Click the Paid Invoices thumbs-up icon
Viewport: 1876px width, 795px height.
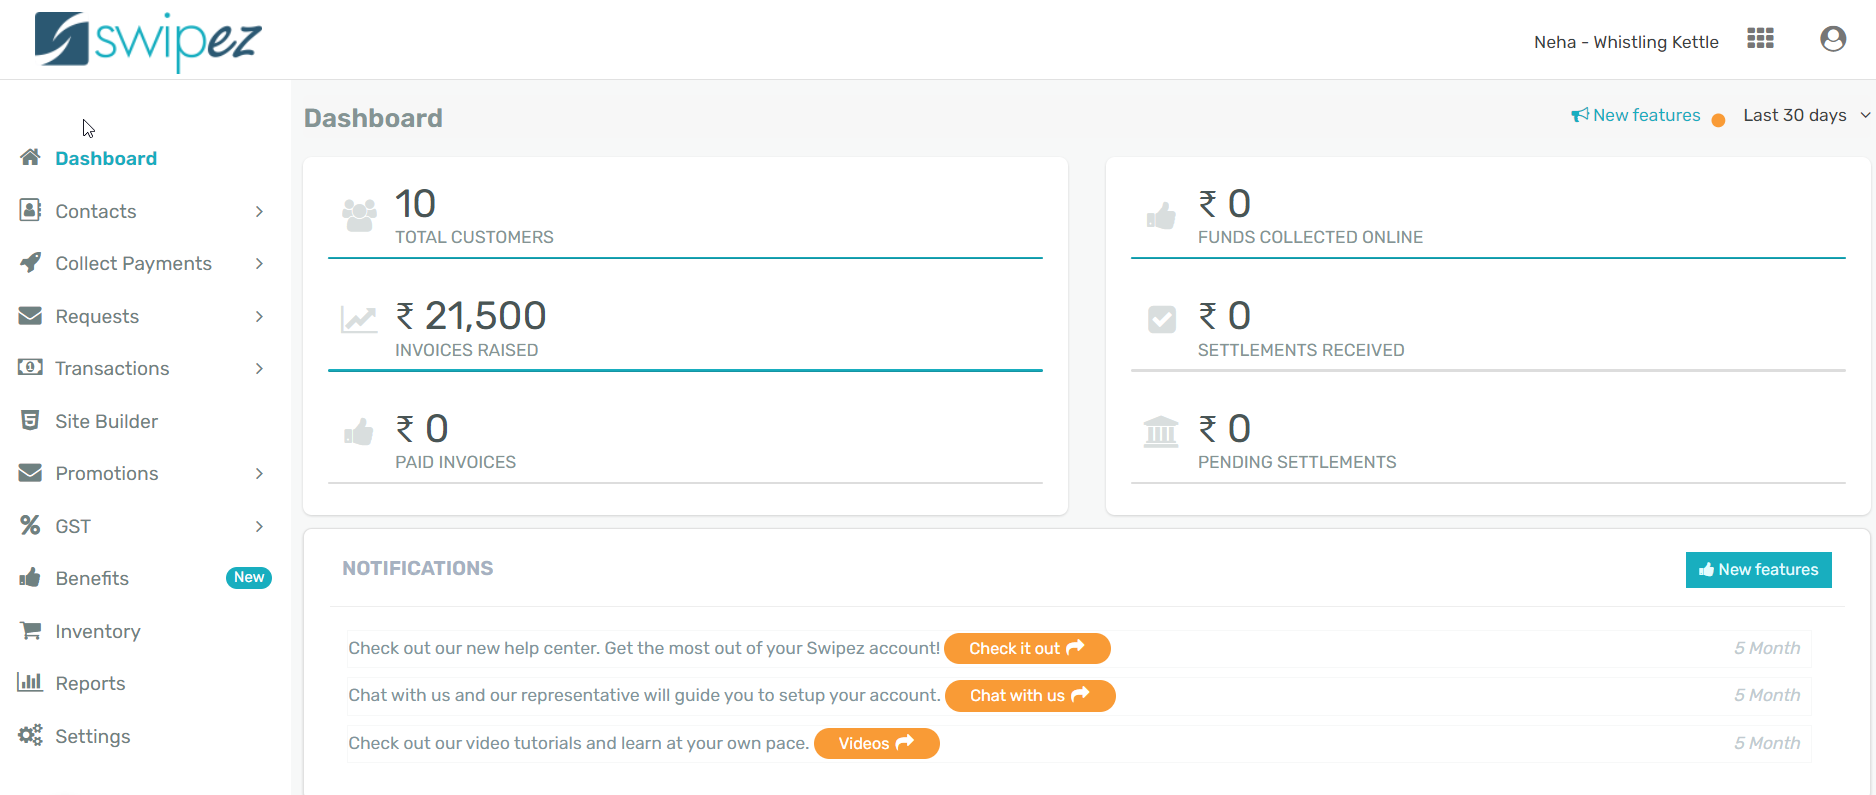pyautogui.click(x=359, y=431)
